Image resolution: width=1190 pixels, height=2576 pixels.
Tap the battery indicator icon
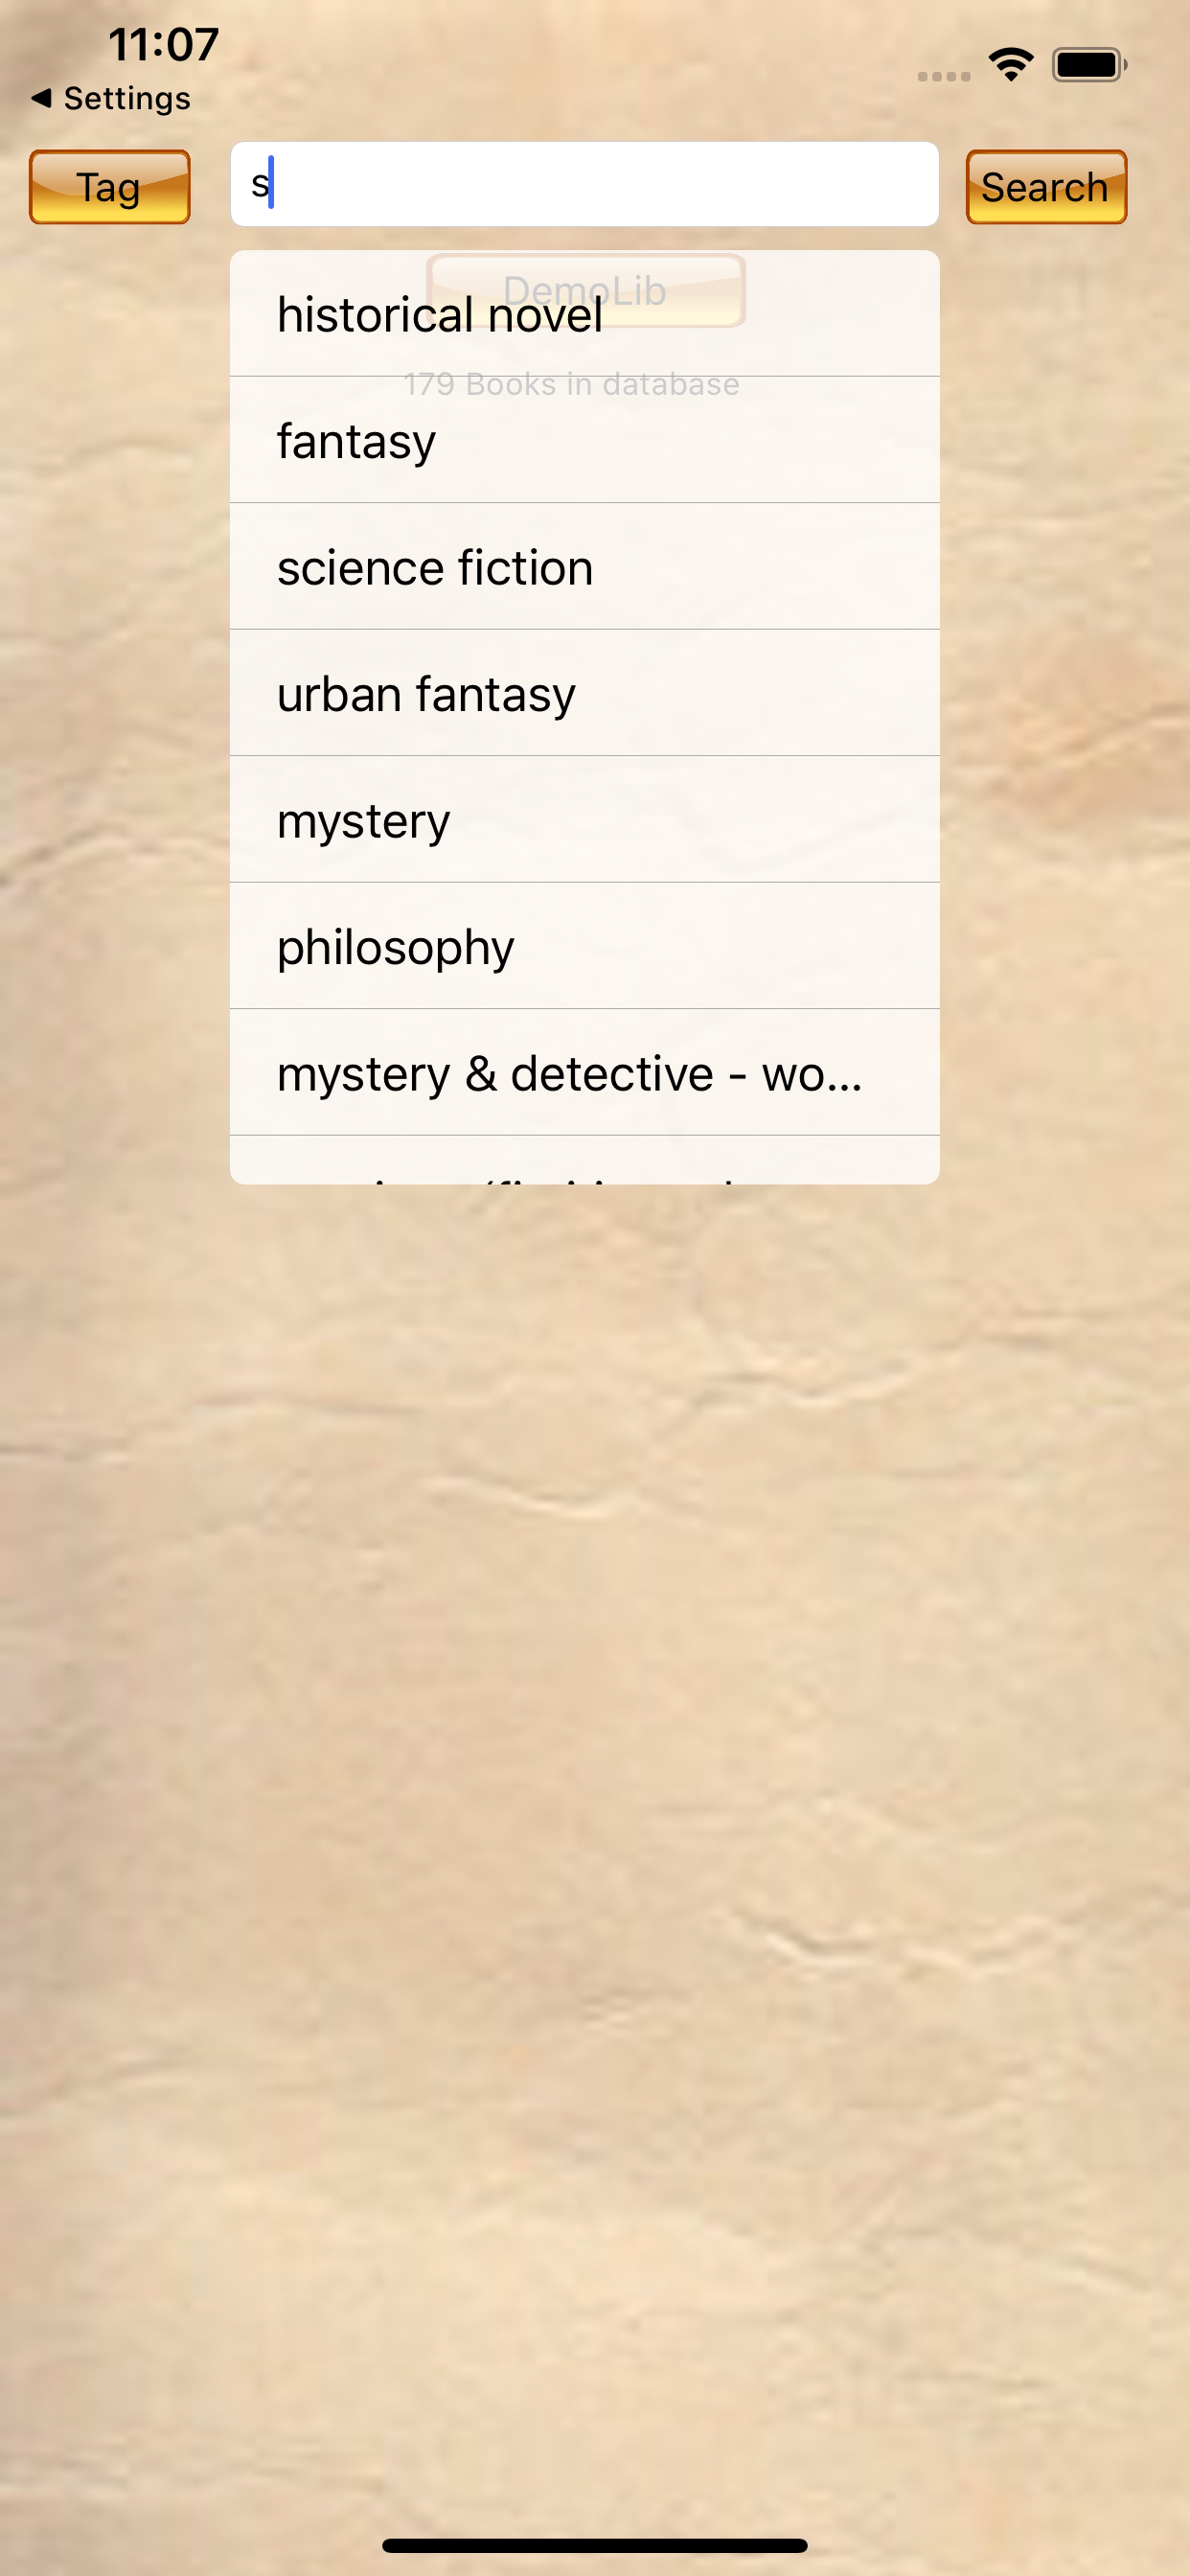pos(1089,65)
